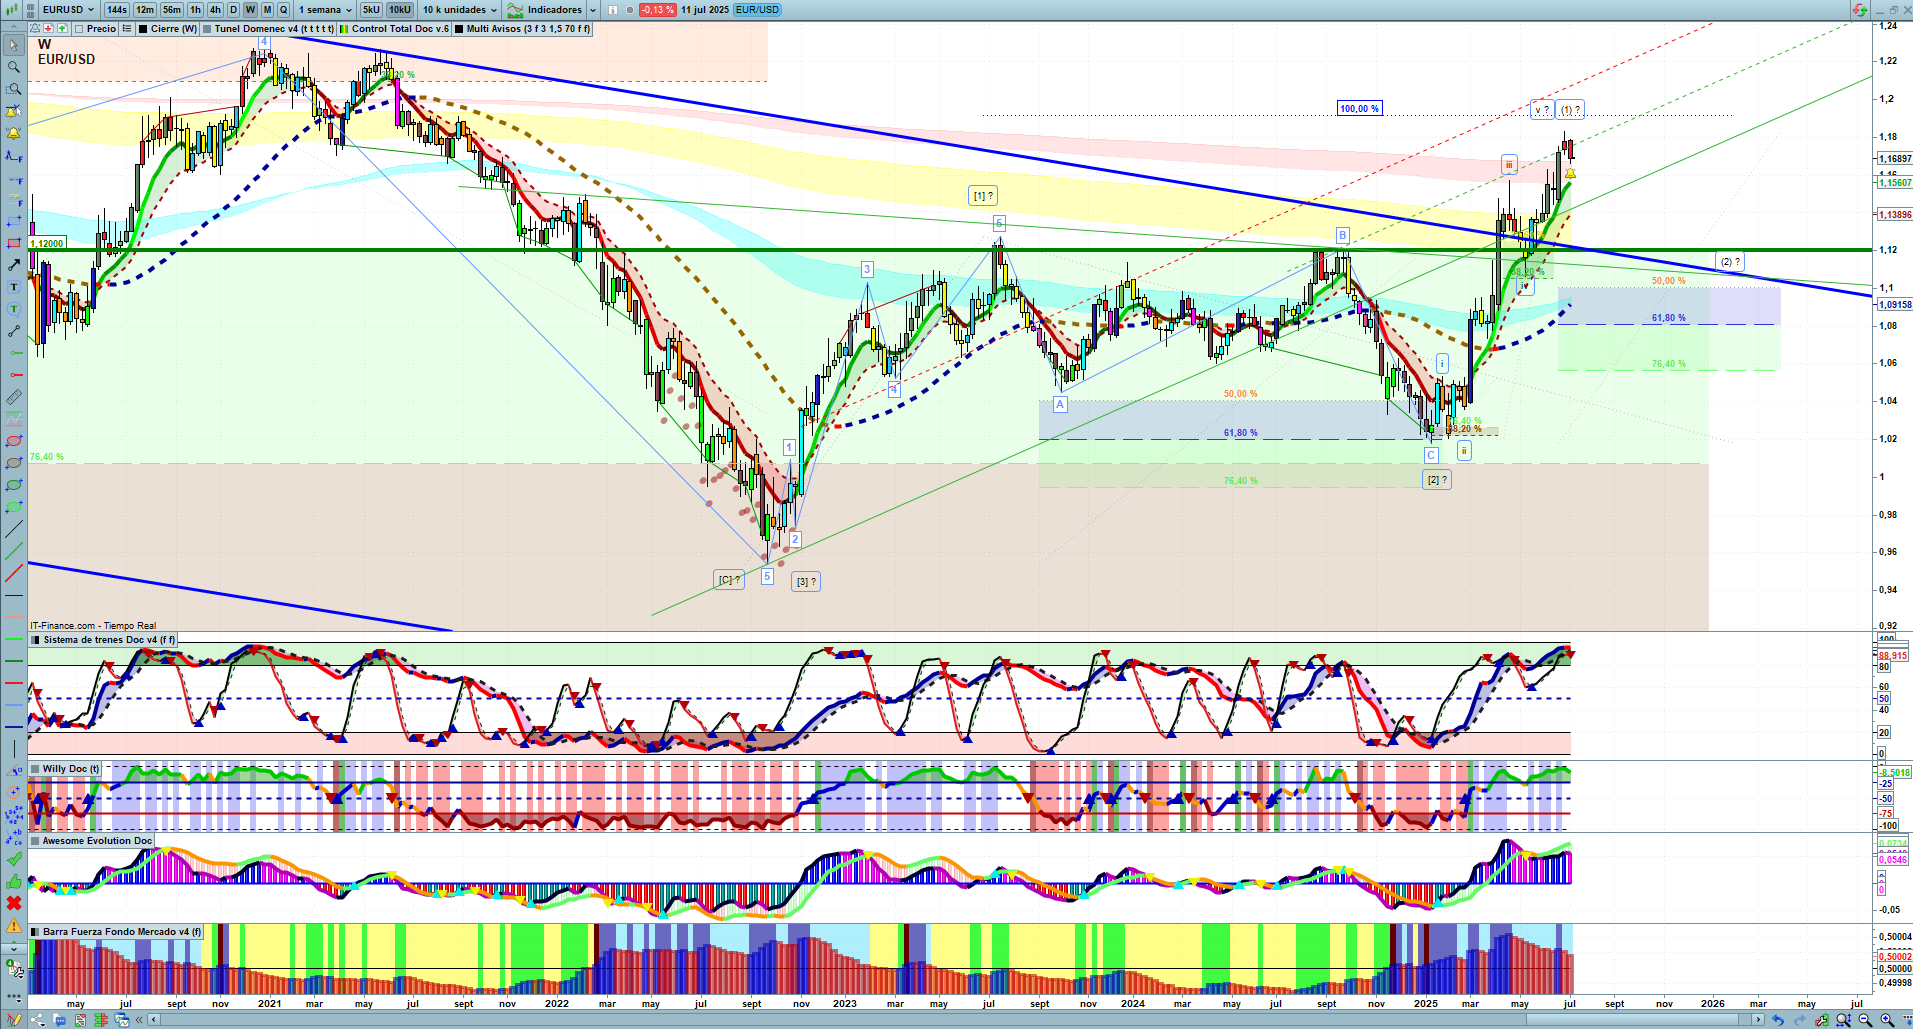Pick the two-point segment tool
The image size is (1913, 1029).
coord(14,331)
